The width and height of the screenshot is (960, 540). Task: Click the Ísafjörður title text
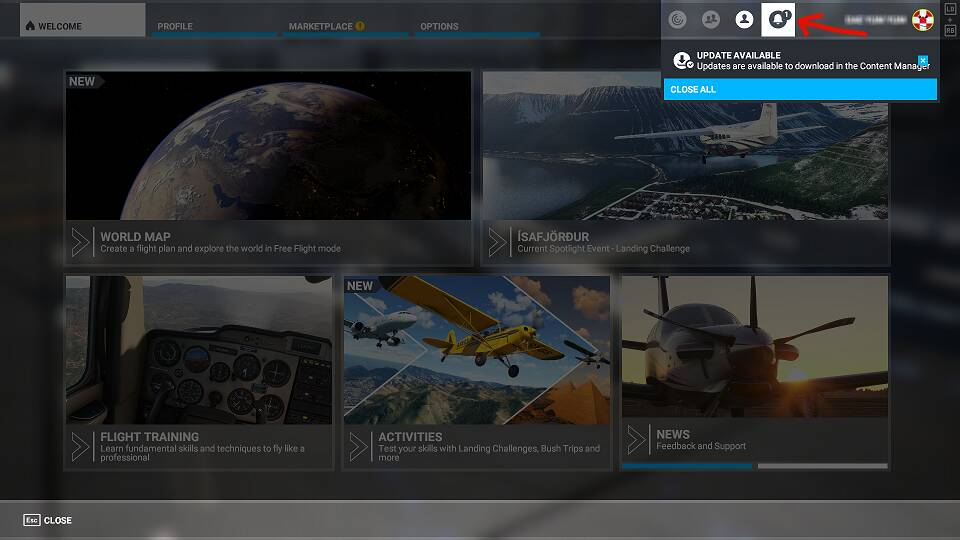point(553,236)
